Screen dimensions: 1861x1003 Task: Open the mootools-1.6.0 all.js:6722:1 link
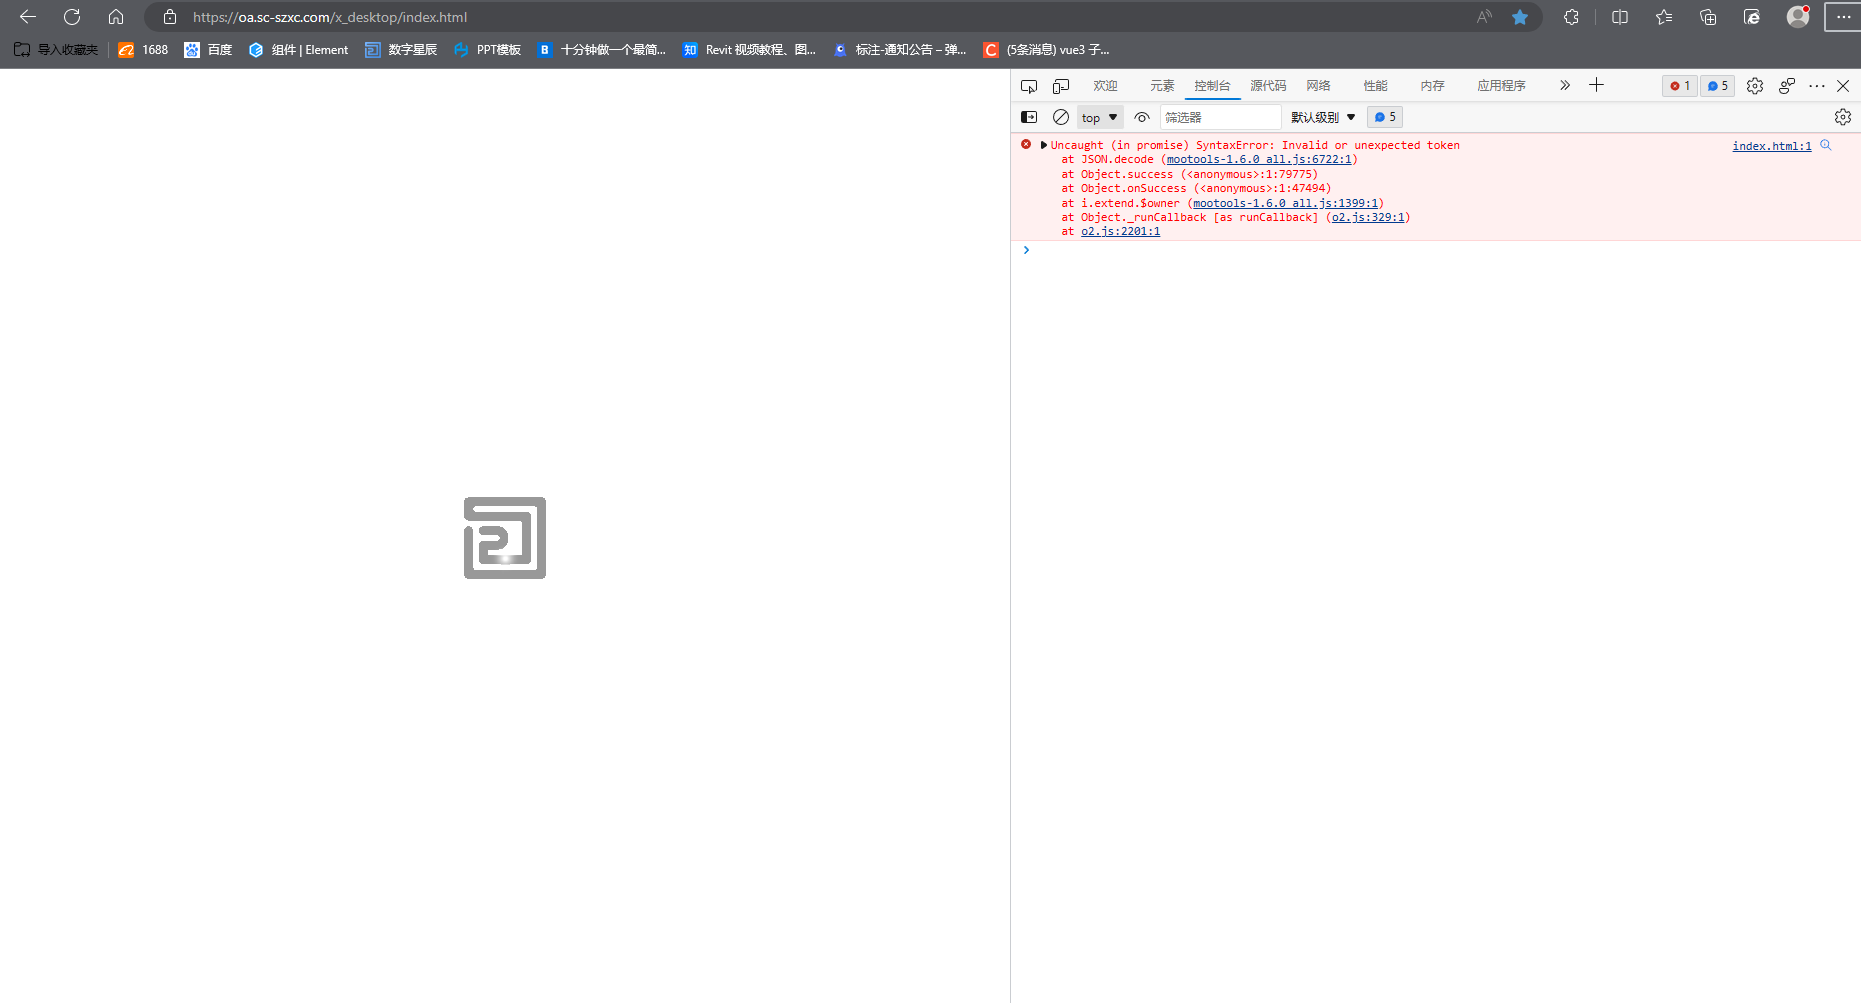pos(1259,159)
